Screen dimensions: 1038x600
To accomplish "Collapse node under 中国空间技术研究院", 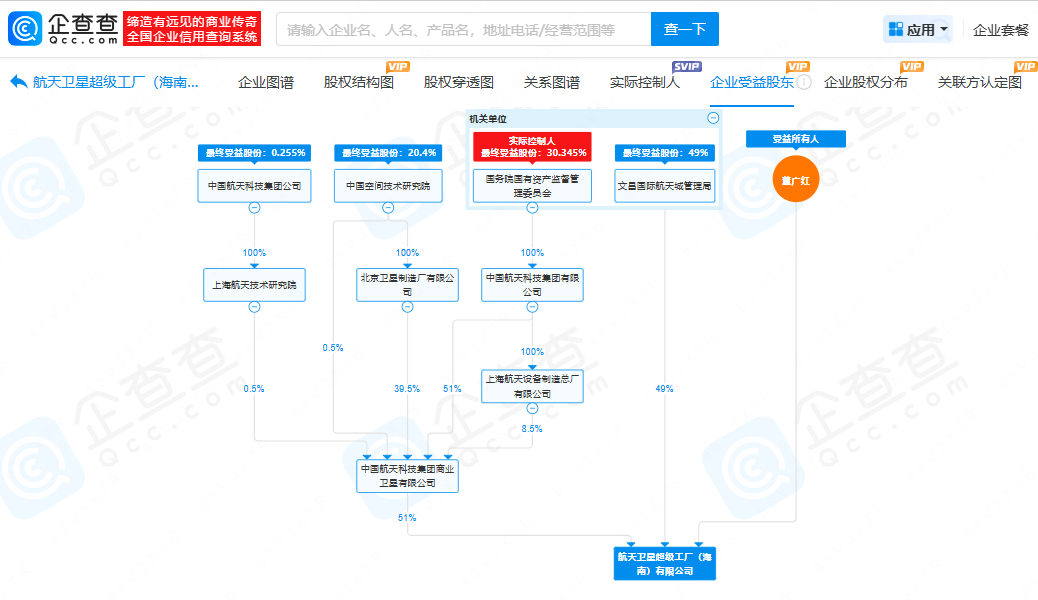I will [388, 208].
